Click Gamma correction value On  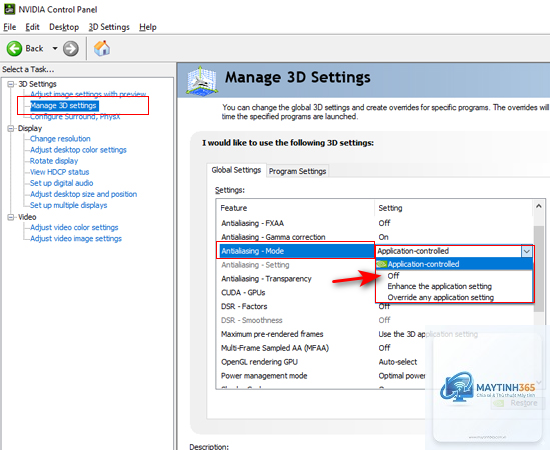[383, 237]
